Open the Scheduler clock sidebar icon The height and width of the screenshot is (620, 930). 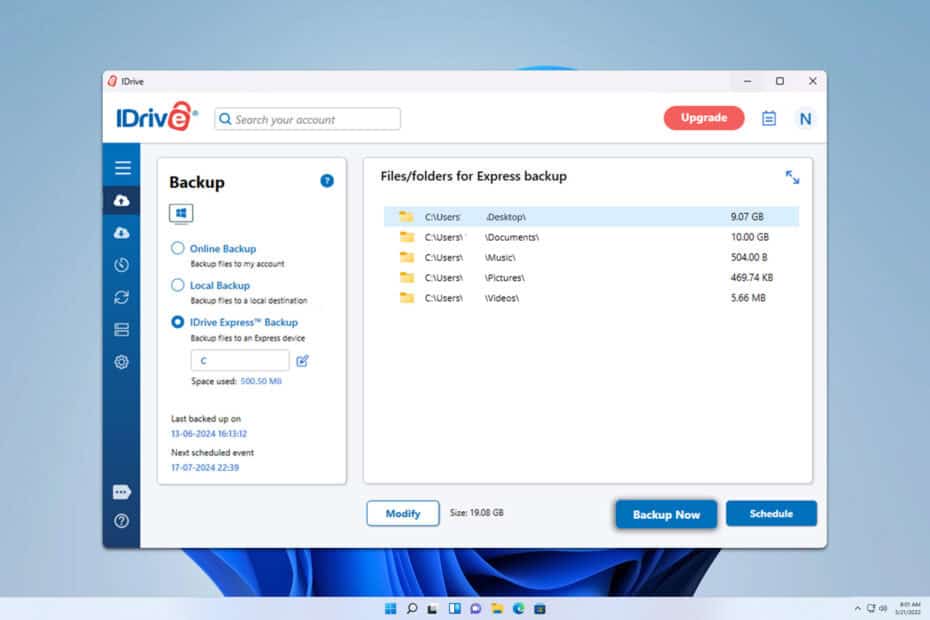tap(122, 265)
